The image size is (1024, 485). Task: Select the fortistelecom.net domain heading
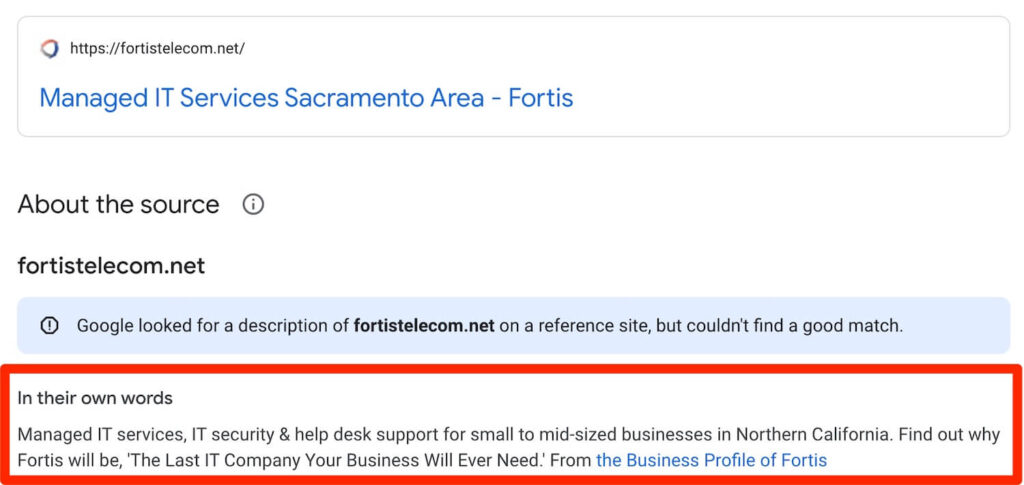tap(111, 266)
